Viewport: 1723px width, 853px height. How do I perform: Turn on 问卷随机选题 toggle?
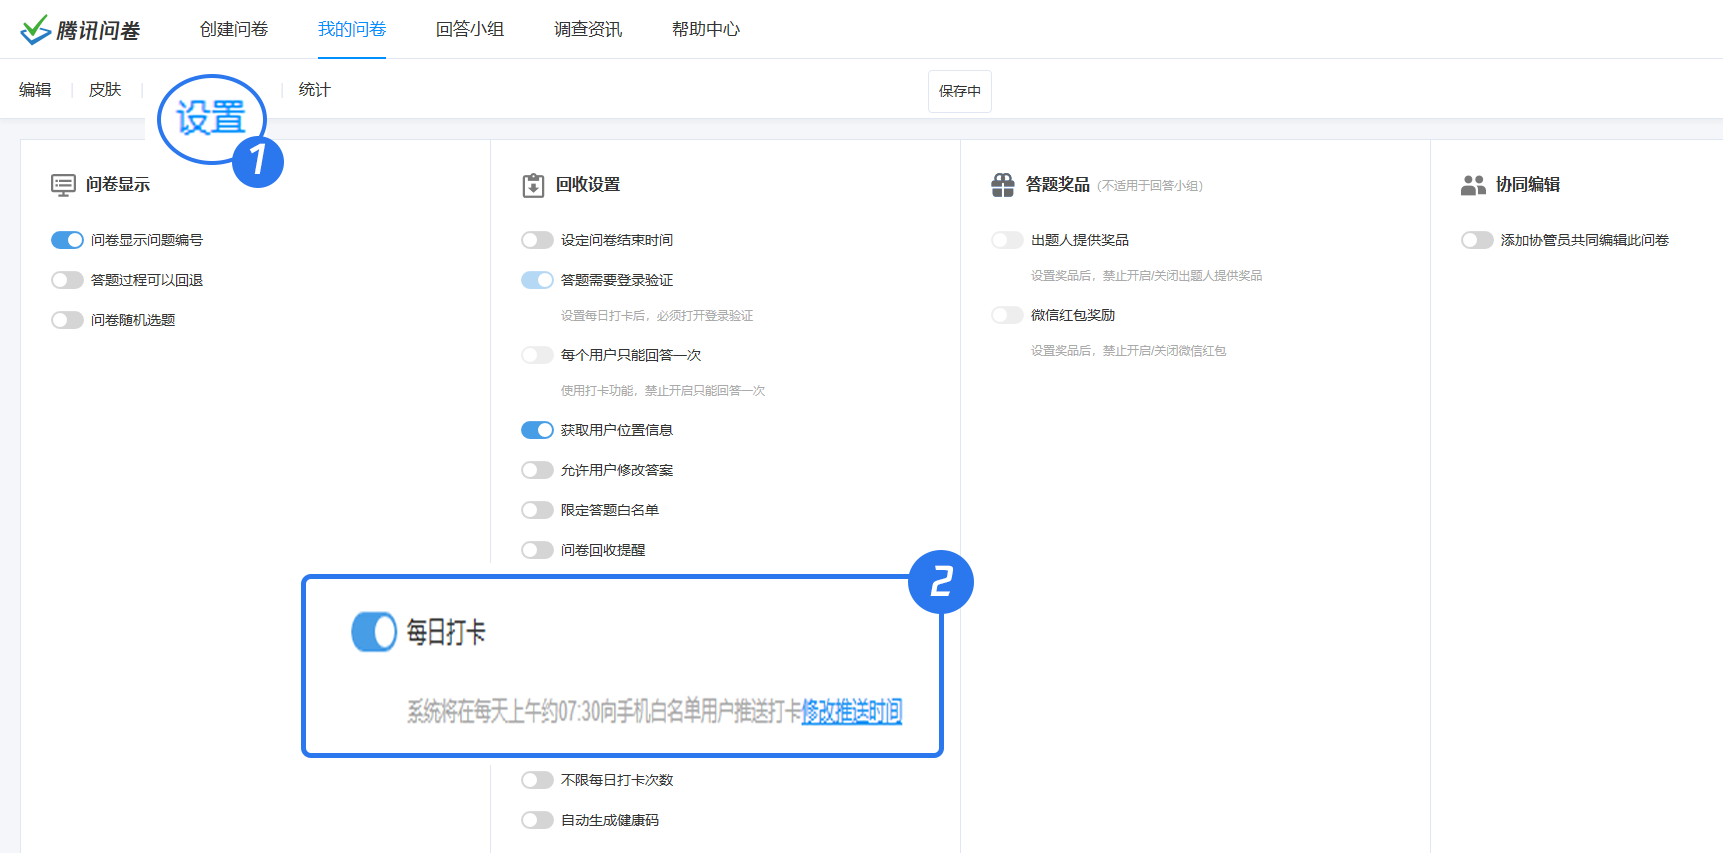(67, 320)
